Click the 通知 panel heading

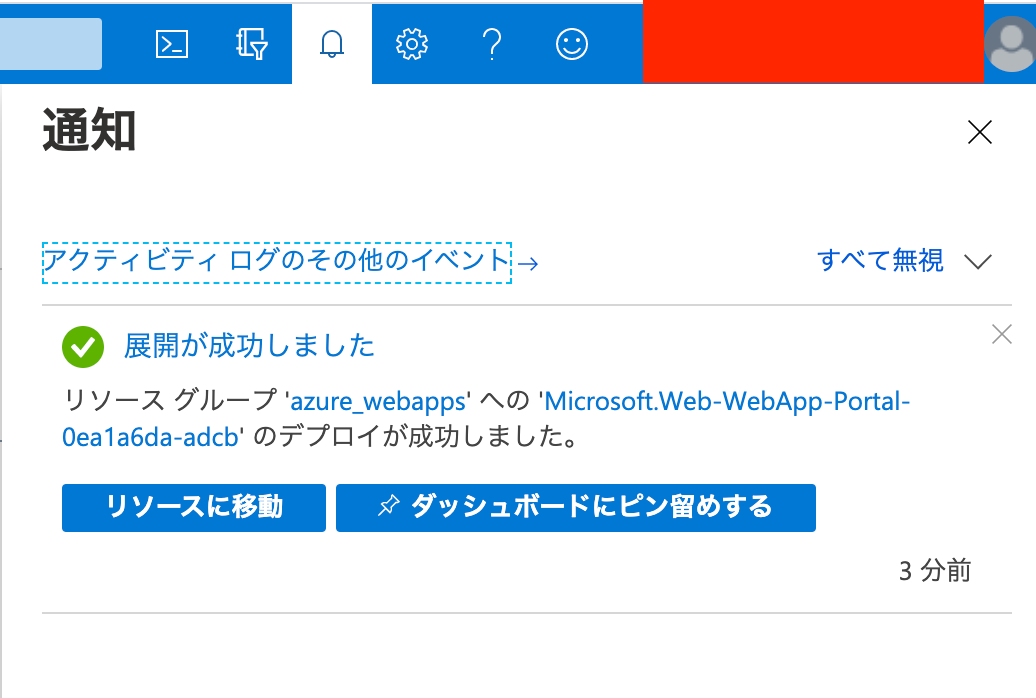click(89, 130)
